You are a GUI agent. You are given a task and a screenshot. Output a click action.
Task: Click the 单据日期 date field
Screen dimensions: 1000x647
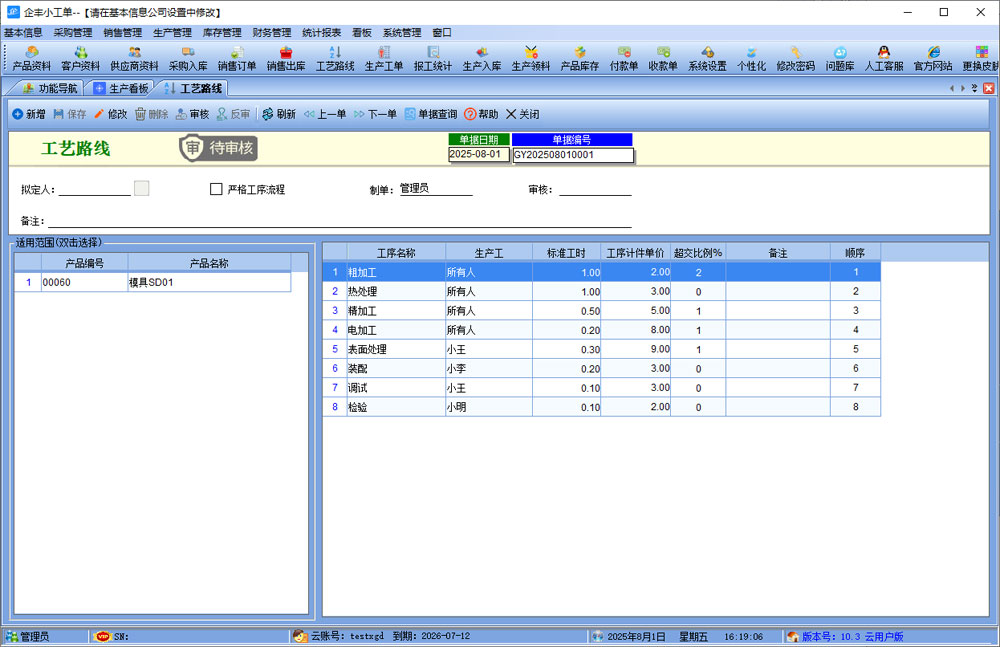[x=479, y=154]
